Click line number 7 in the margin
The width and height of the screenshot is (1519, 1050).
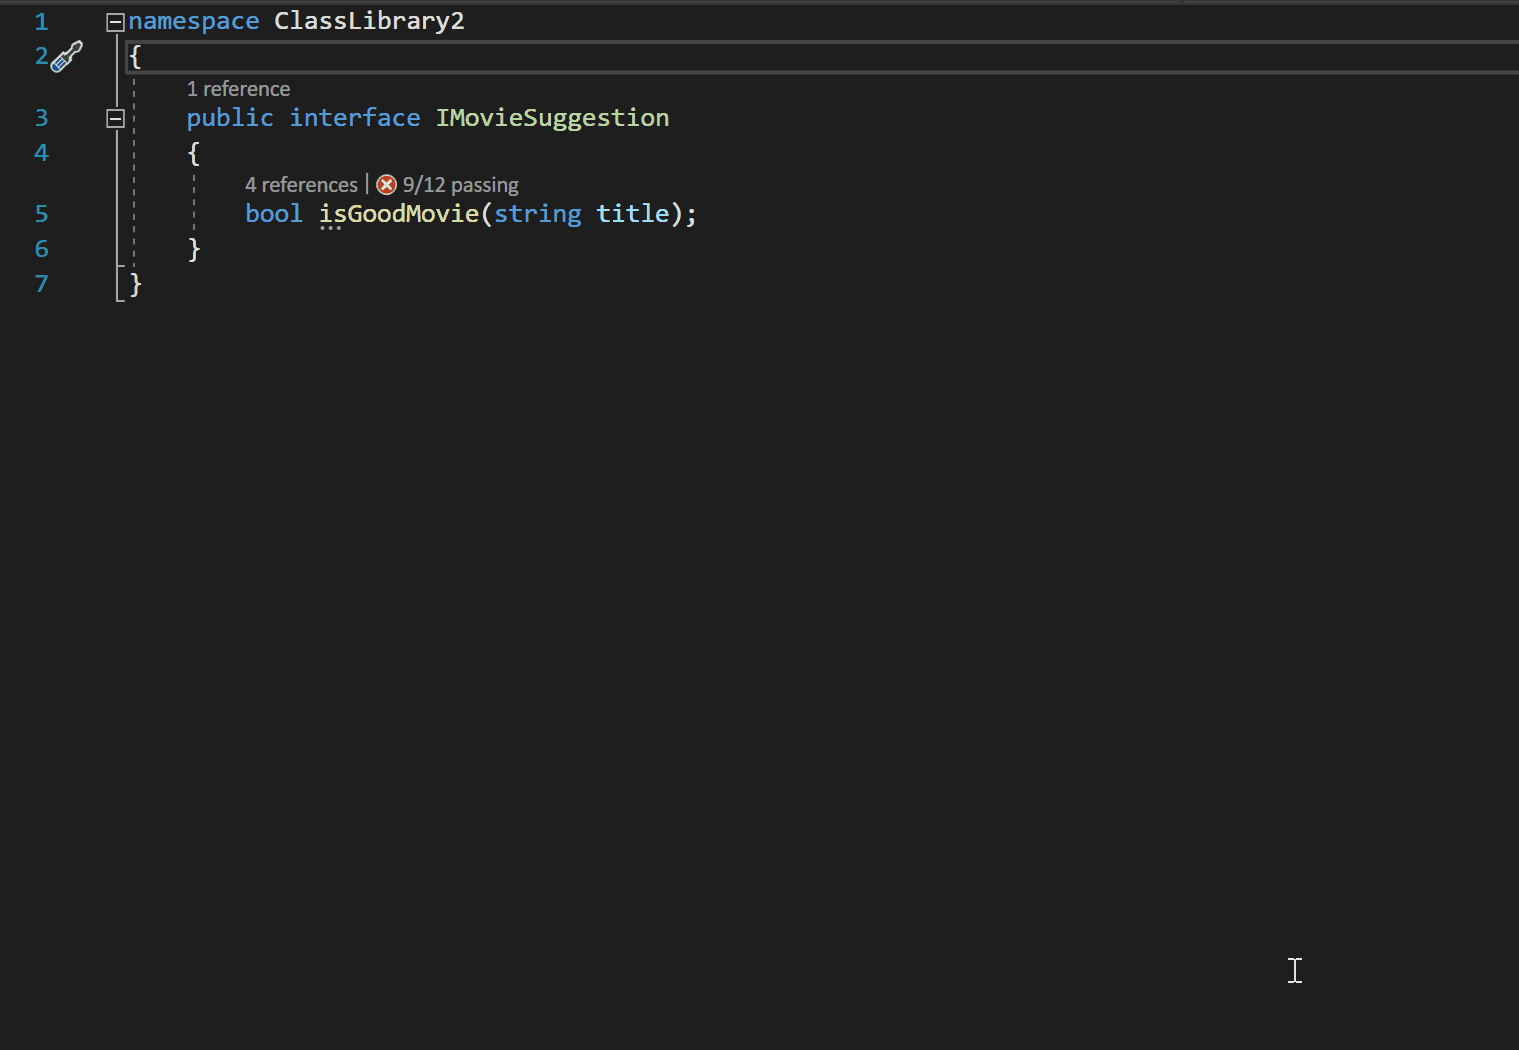point(41,284)
